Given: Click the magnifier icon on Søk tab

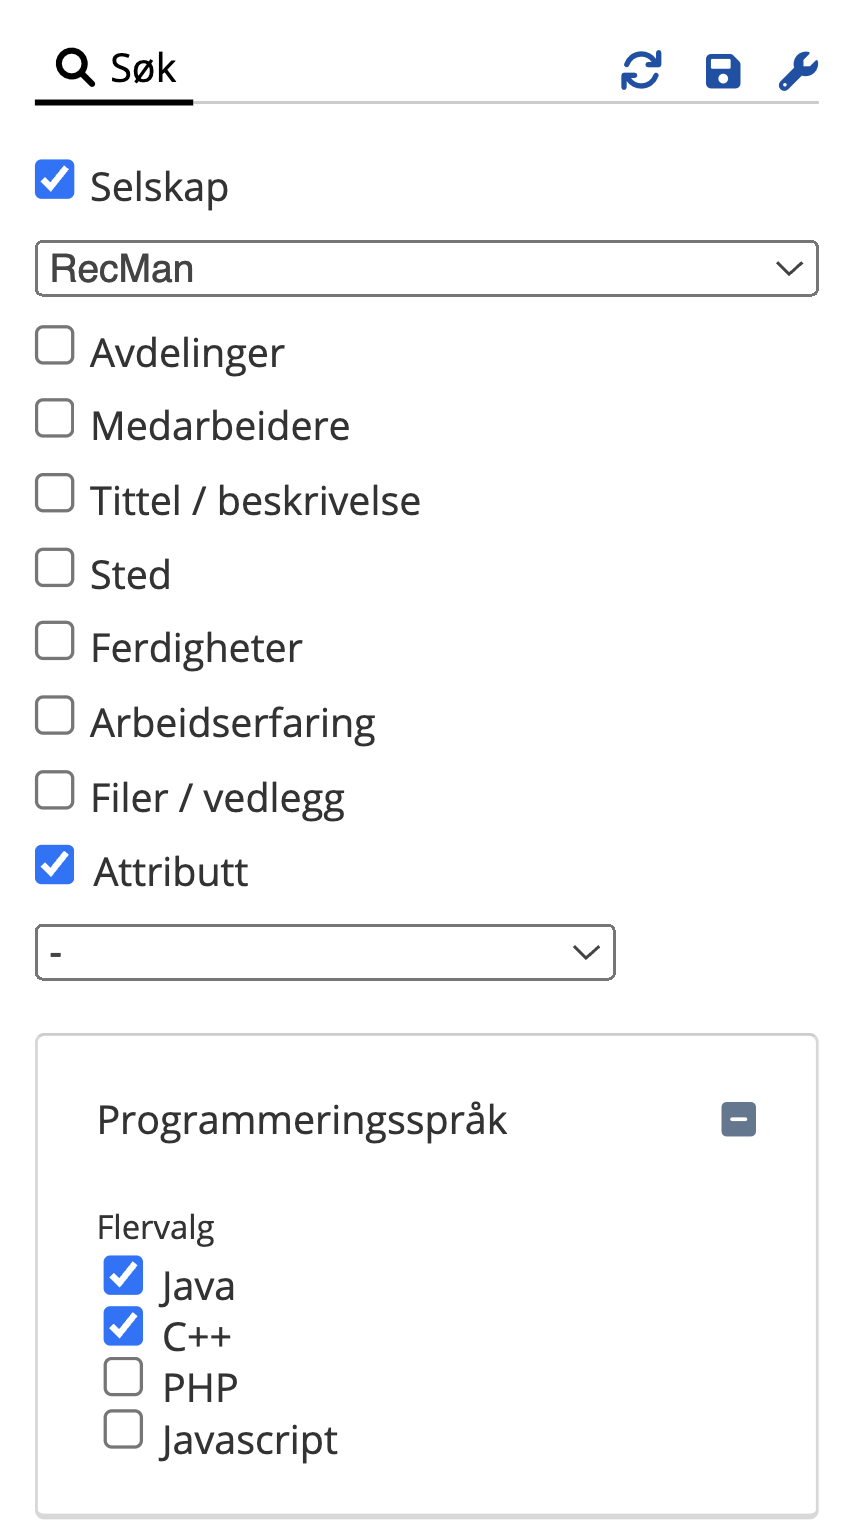Looking at the screenshot, I should tap(75, 68).
